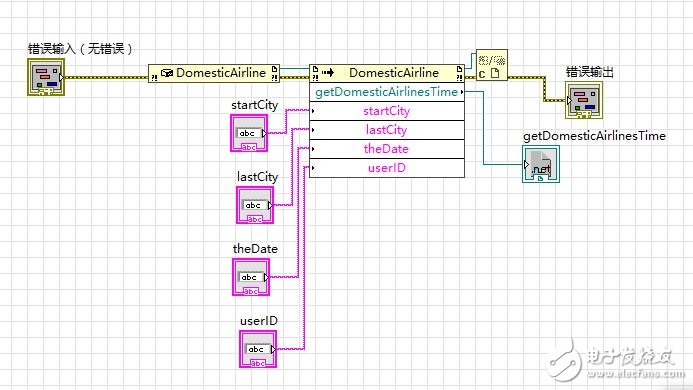Select the userID parameter row
693x390 pixels.
pyautogui.click(x=387, y=168)
